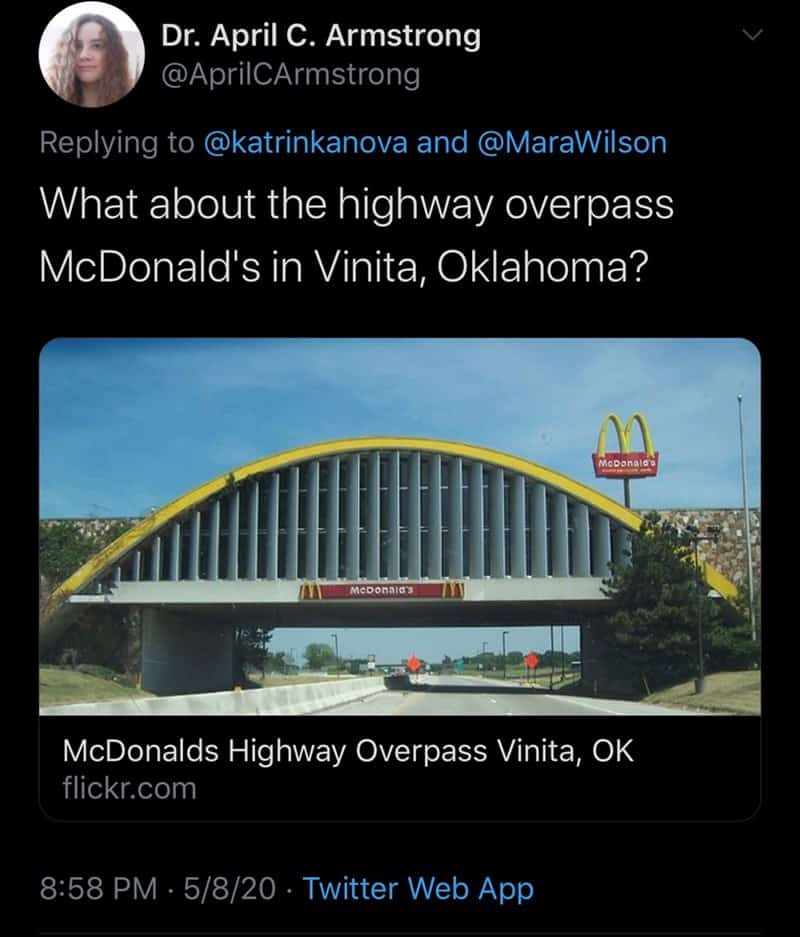Open Dr. April C. Armstrong's profile avatar
This screenshot has width=800, height=937.
click(91, 54)
